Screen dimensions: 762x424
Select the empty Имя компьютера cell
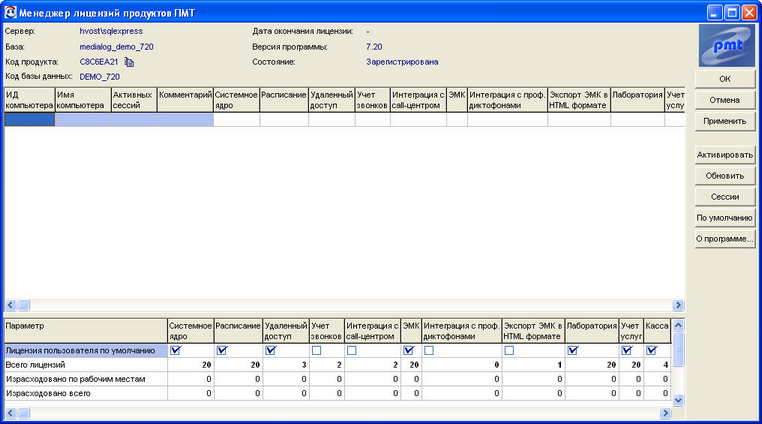(x=83, y=120)
